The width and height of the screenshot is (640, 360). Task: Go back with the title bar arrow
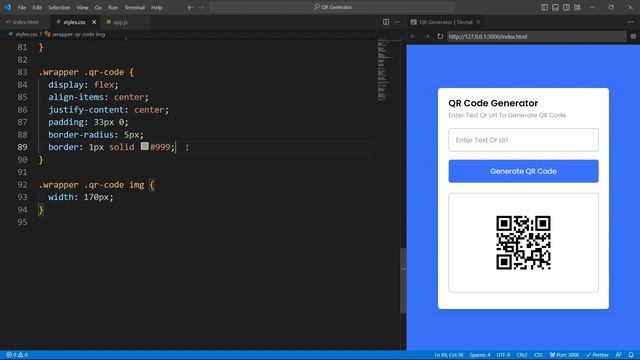(190, 7)
